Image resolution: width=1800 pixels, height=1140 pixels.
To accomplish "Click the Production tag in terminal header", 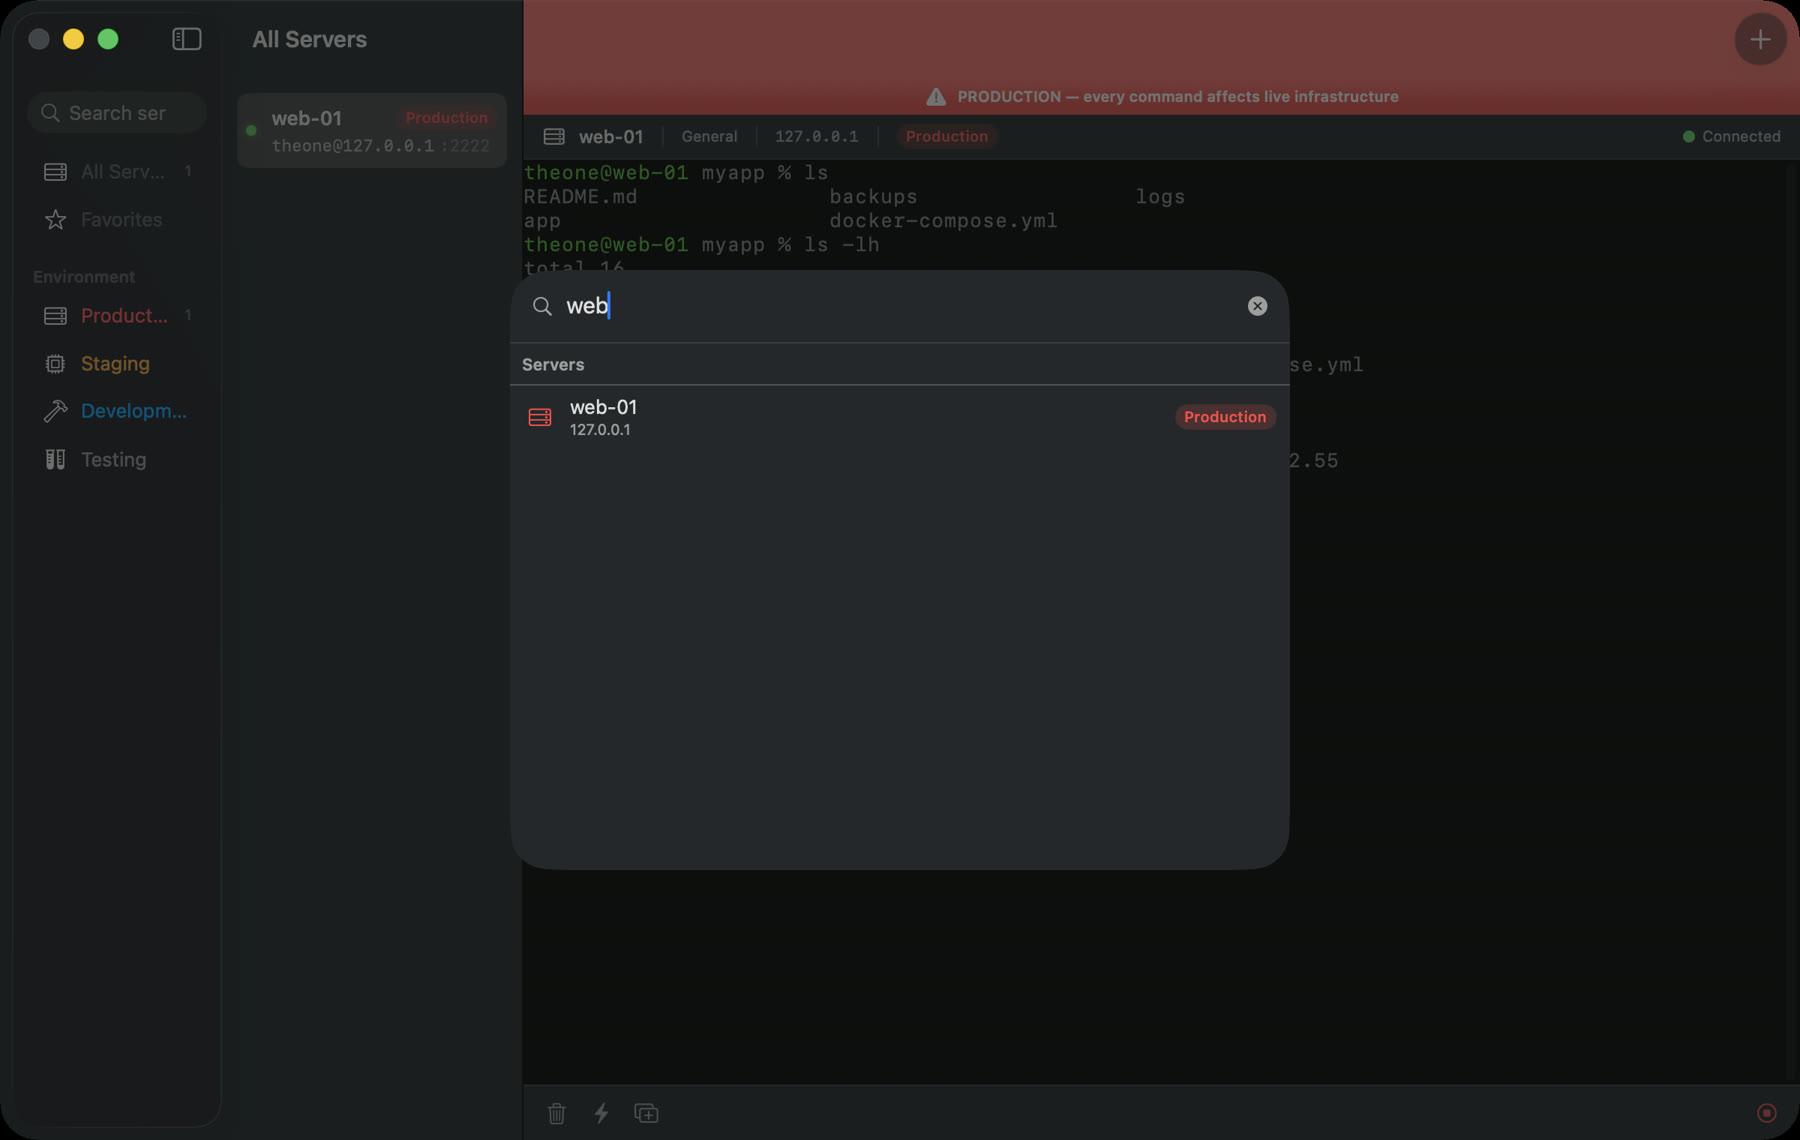I will click(x=946, y=137).
